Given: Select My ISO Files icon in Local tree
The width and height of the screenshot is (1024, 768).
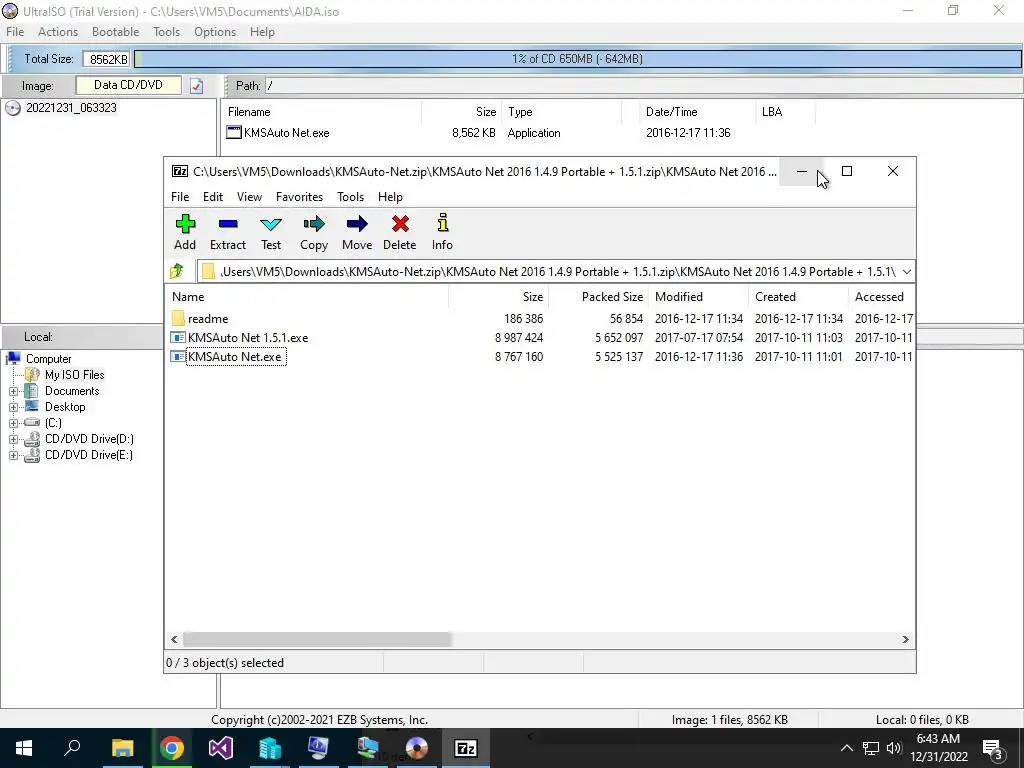Looking at the screenshot, I should tap(32, 375).
